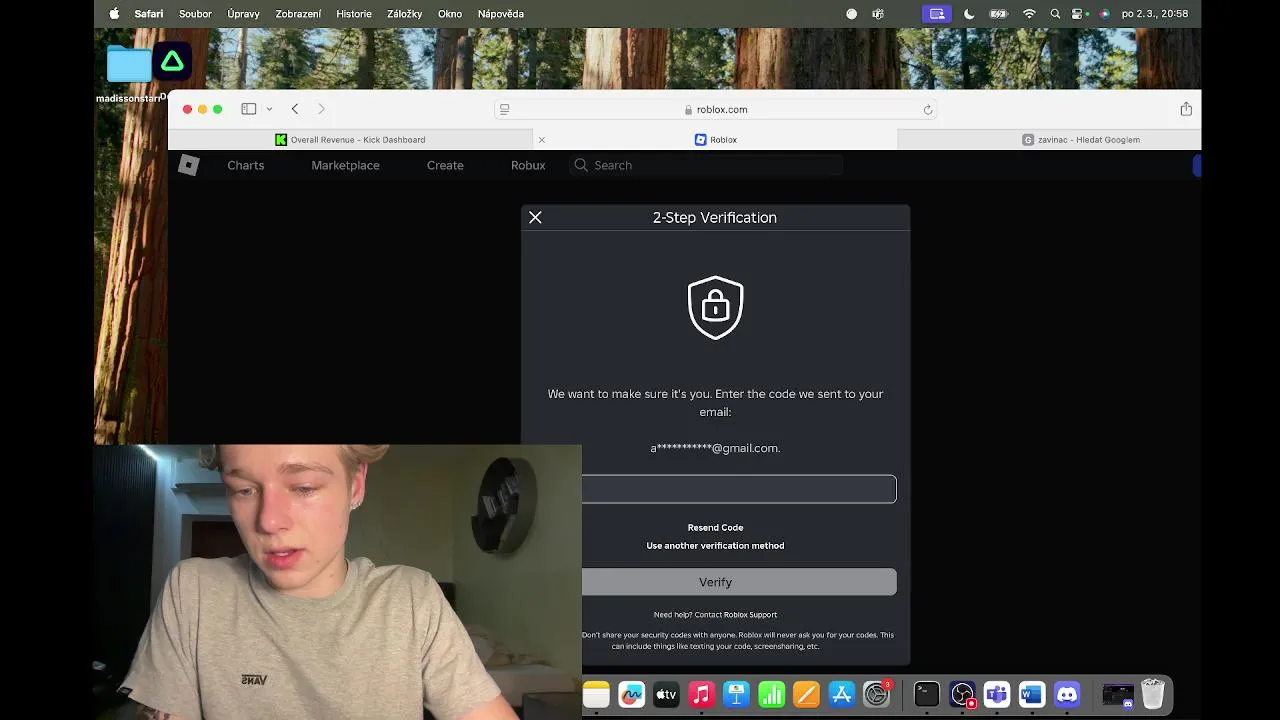Open the Safari Share icon
This screenshot has height=720, width=1280.
[1186, 109]
